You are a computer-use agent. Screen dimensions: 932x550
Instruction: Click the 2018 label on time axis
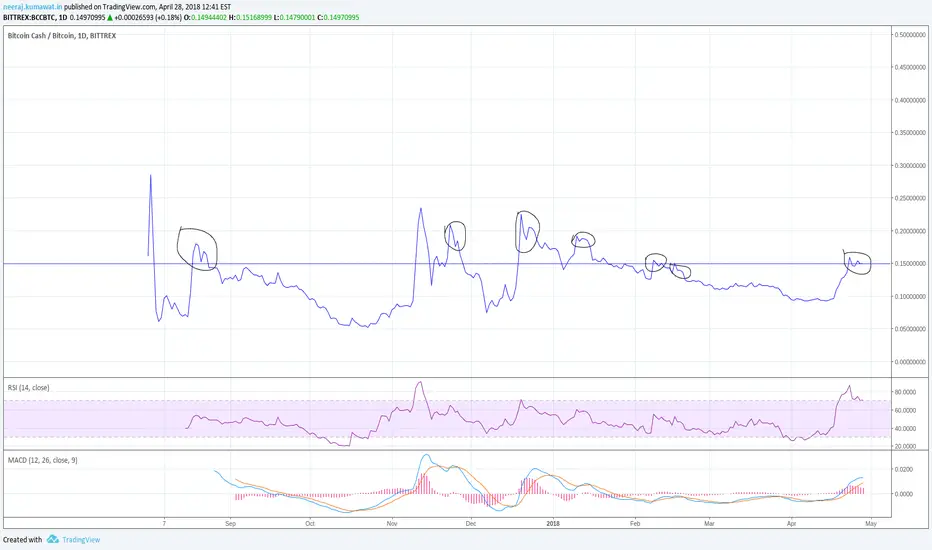pyautogui.click(x=553, y=523)
